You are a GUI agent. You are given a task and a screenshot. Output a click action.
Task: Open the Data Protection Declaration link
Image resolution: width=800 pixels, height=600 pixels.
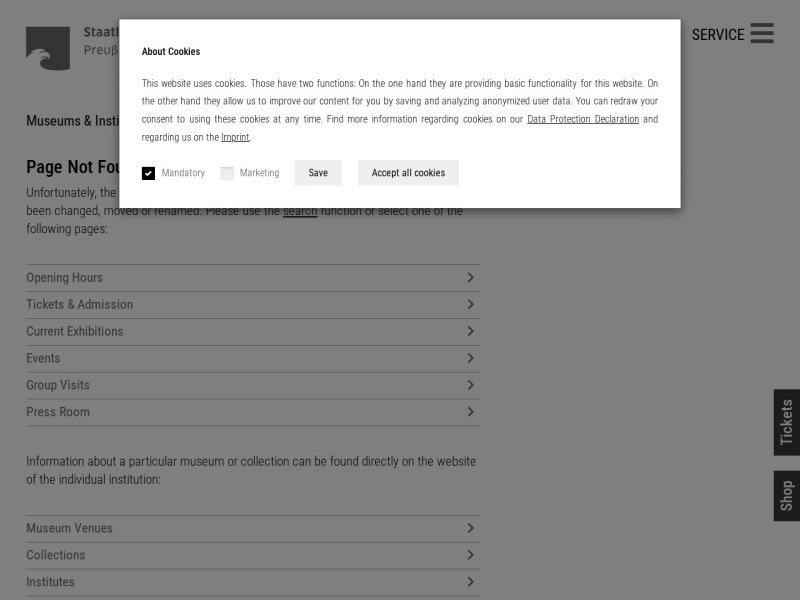point(583,119)
